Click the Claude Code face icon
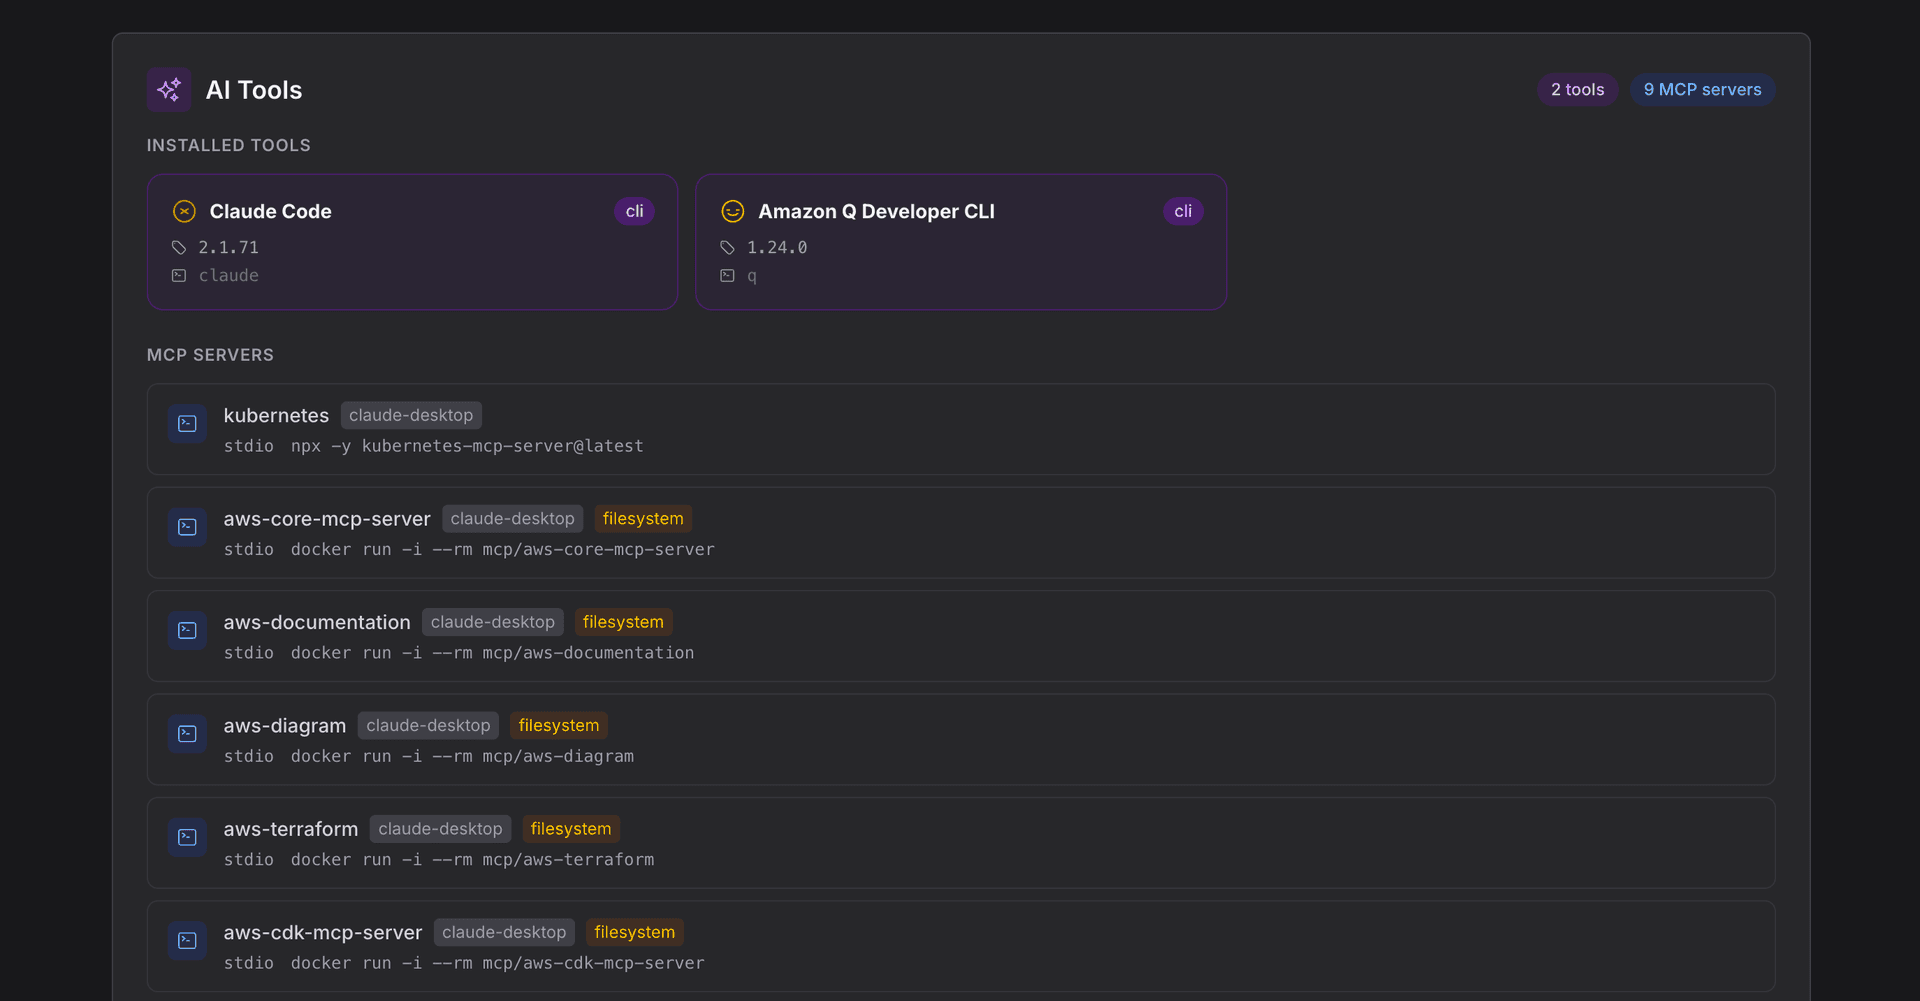 [x=183, y=211]
